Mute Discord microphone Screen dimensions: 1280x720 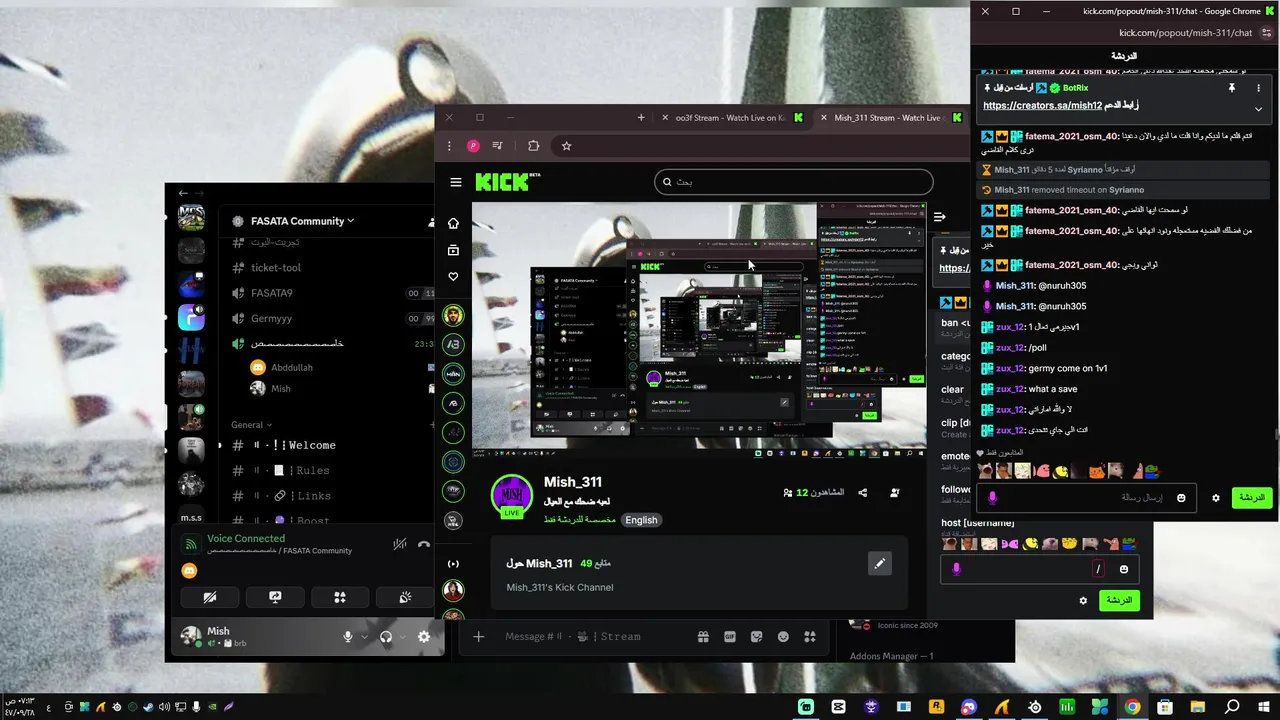coord(348,637)
